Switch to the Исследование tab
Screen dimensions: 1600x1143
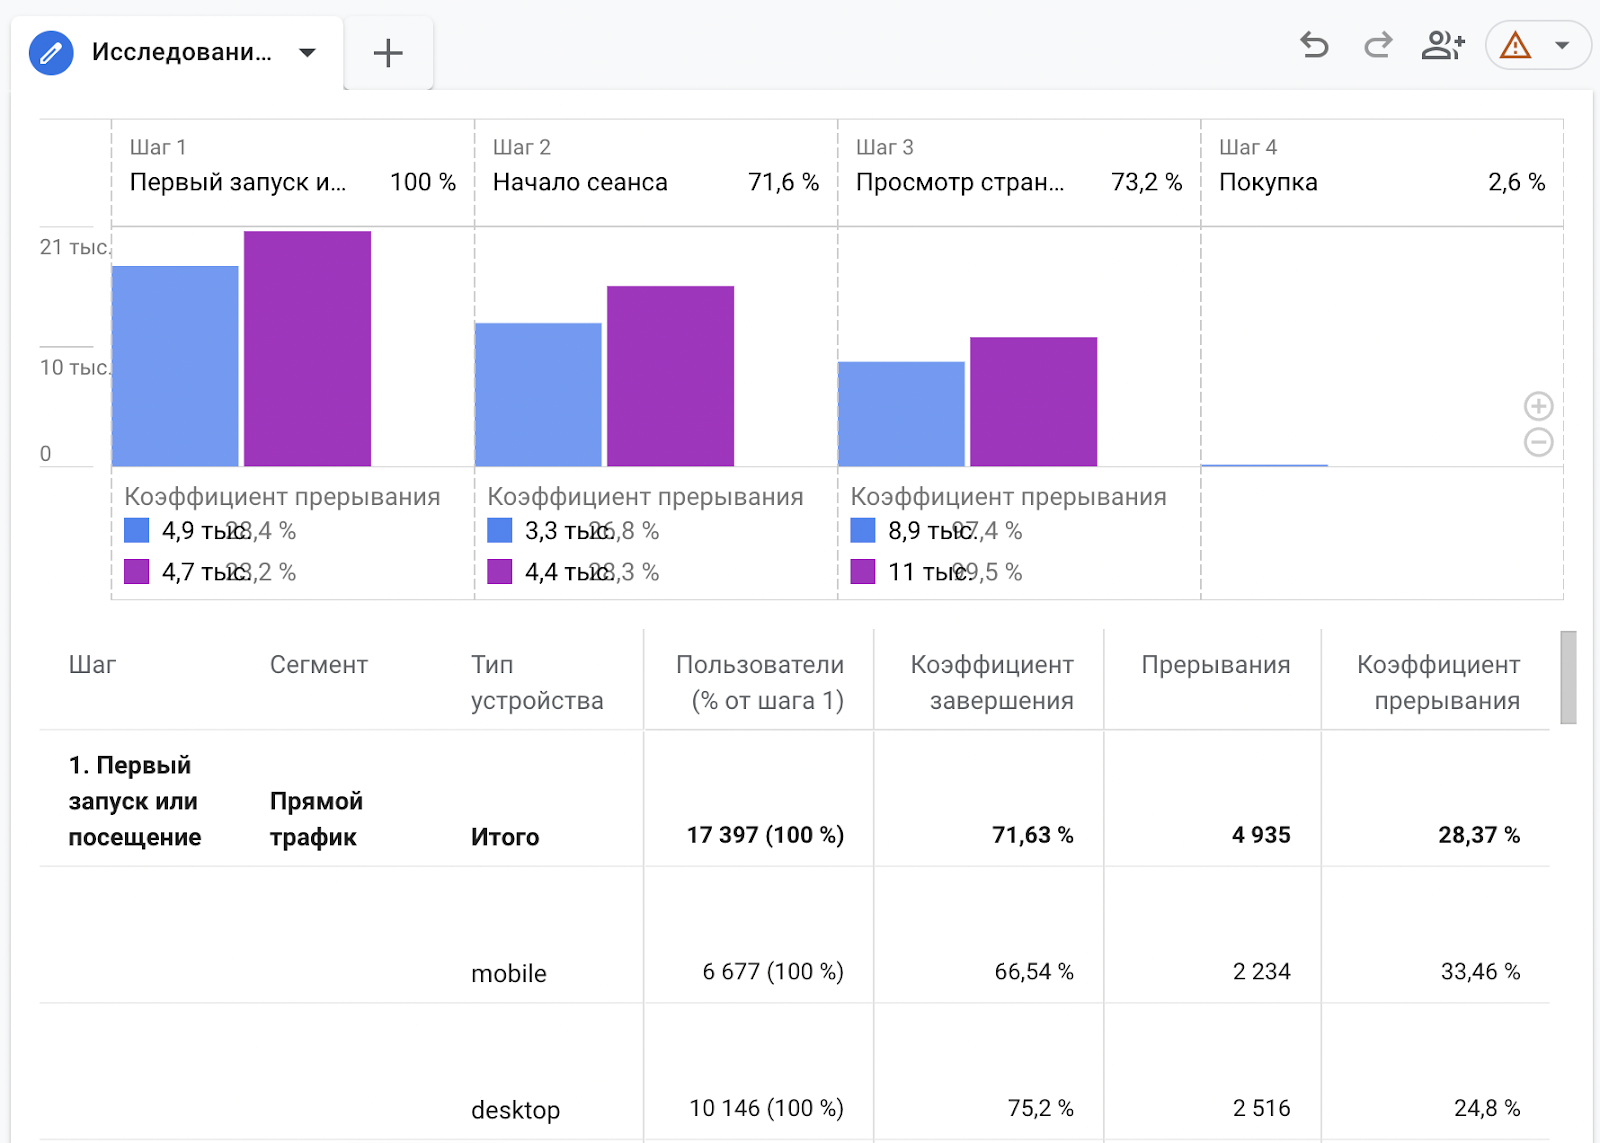tap(180, 53)
